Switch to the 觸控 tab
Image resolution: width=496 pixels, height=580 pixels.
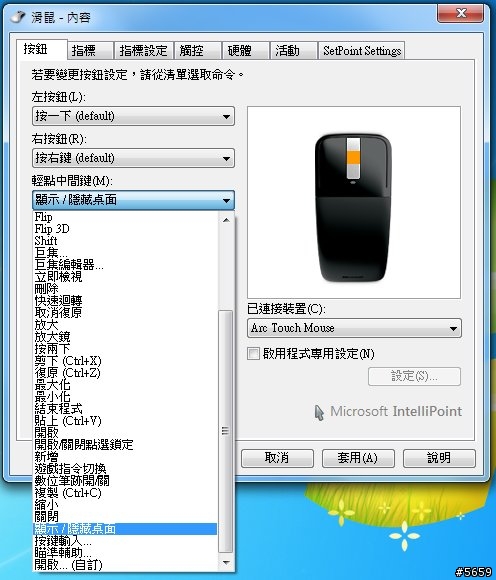click(x=197, y=50)
